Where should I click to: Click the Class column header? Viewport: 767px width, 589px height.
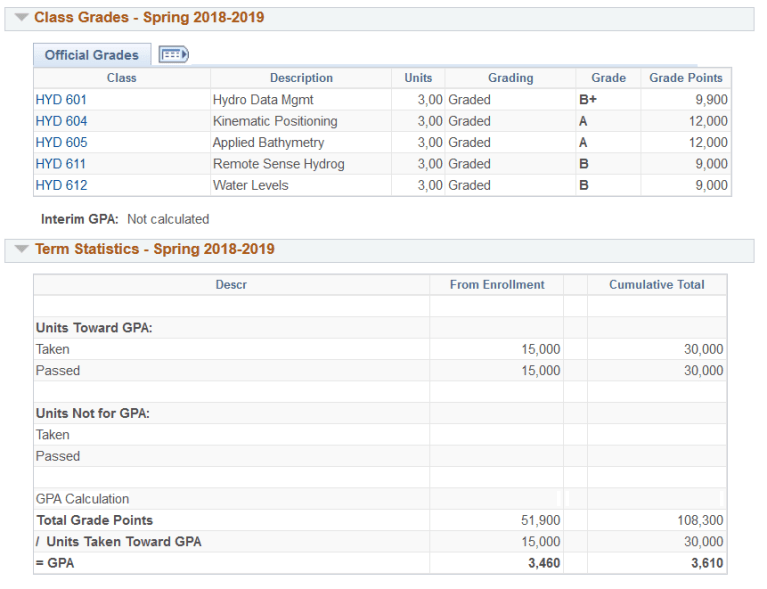tap(121, 78)
